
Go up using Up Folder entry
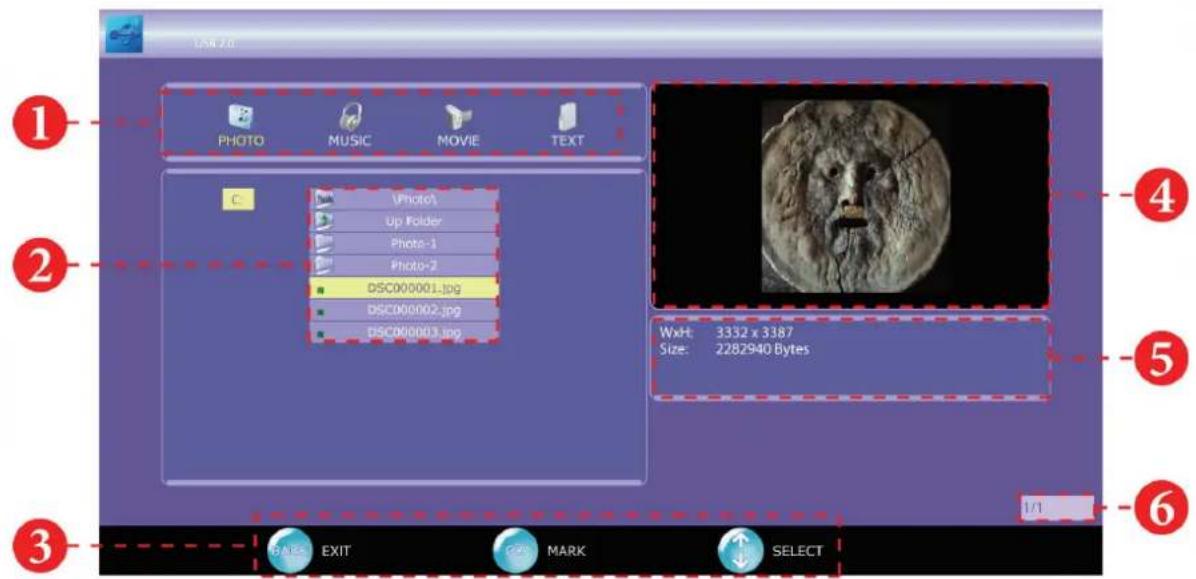point(404,222)
